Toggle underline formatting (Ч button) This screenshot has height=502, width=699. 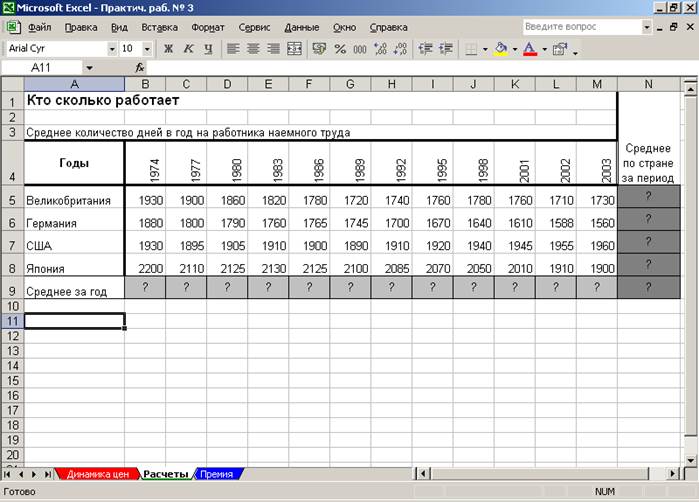[207, 48]
